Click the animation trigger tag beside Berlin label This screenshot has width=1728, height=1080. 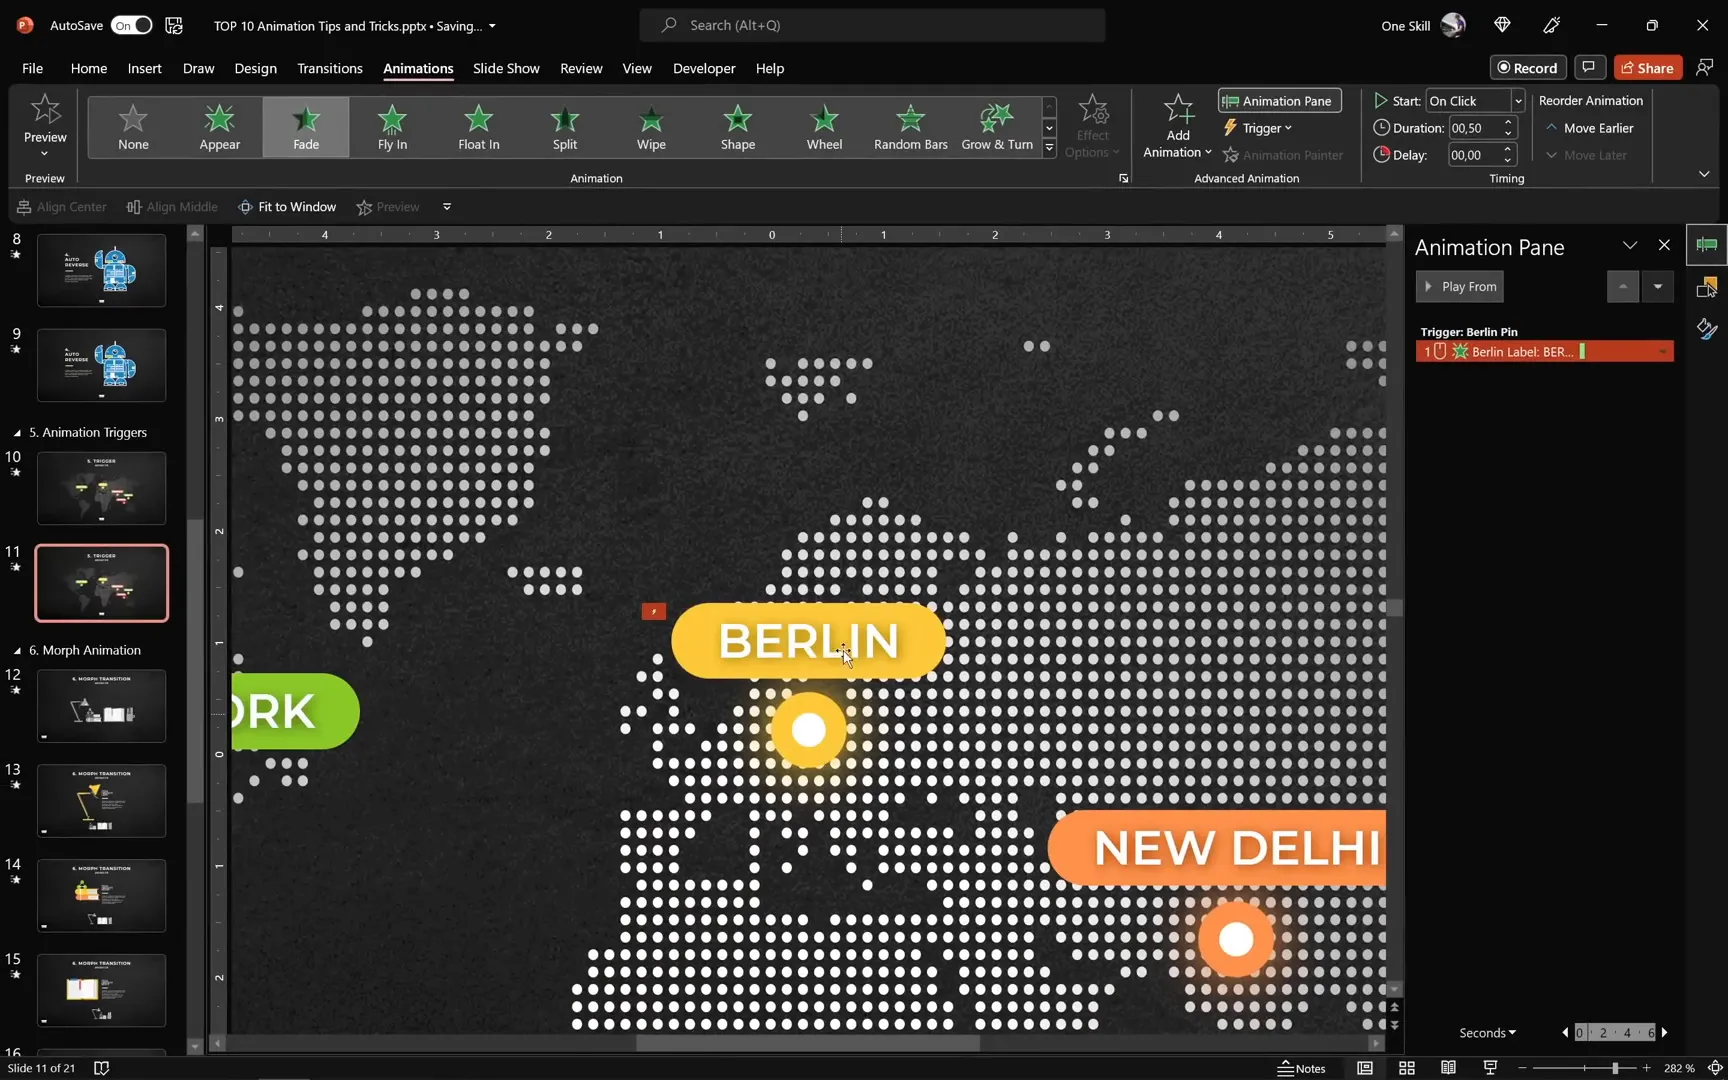[x=653, y=611]
